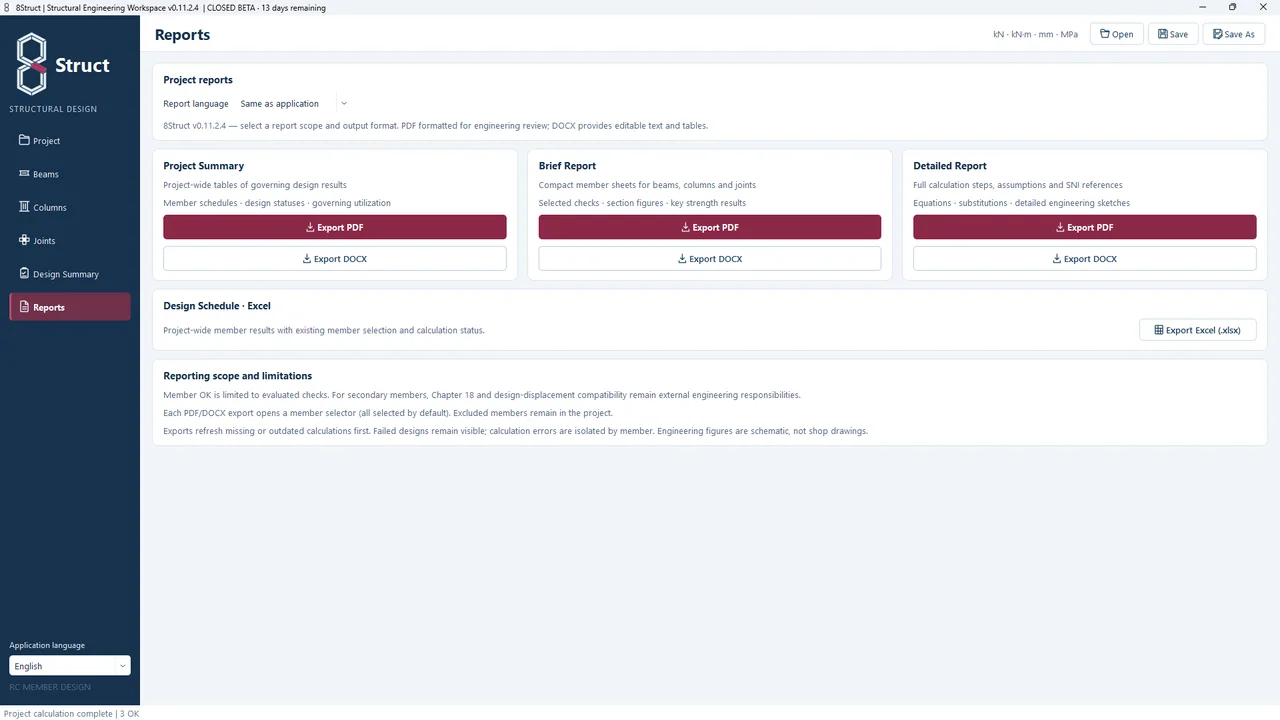The image size is (1280, 720).
Task: Restore down the 8Struct window
Action: 1232,7
